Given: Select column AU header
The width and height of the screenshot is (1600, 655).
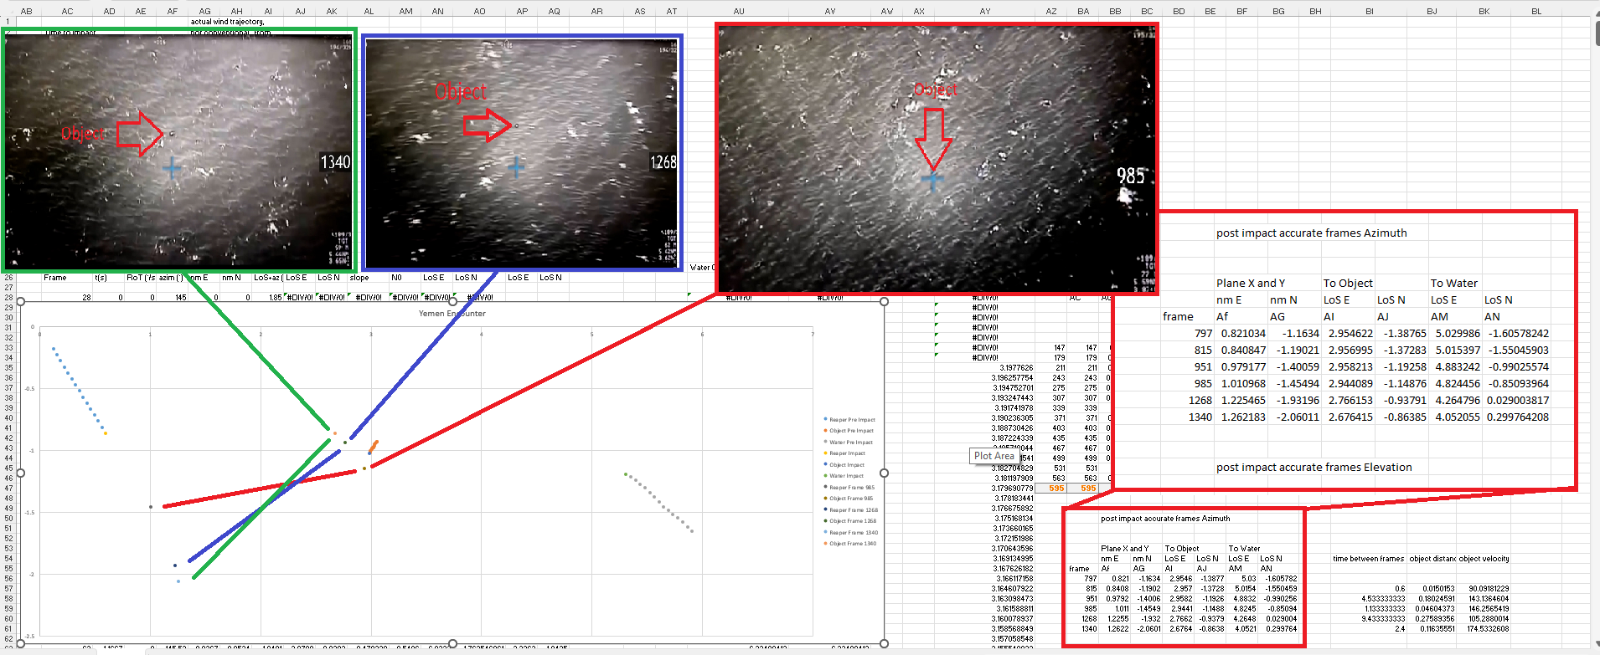Looking at the screenshot, I should coord(739,11).
